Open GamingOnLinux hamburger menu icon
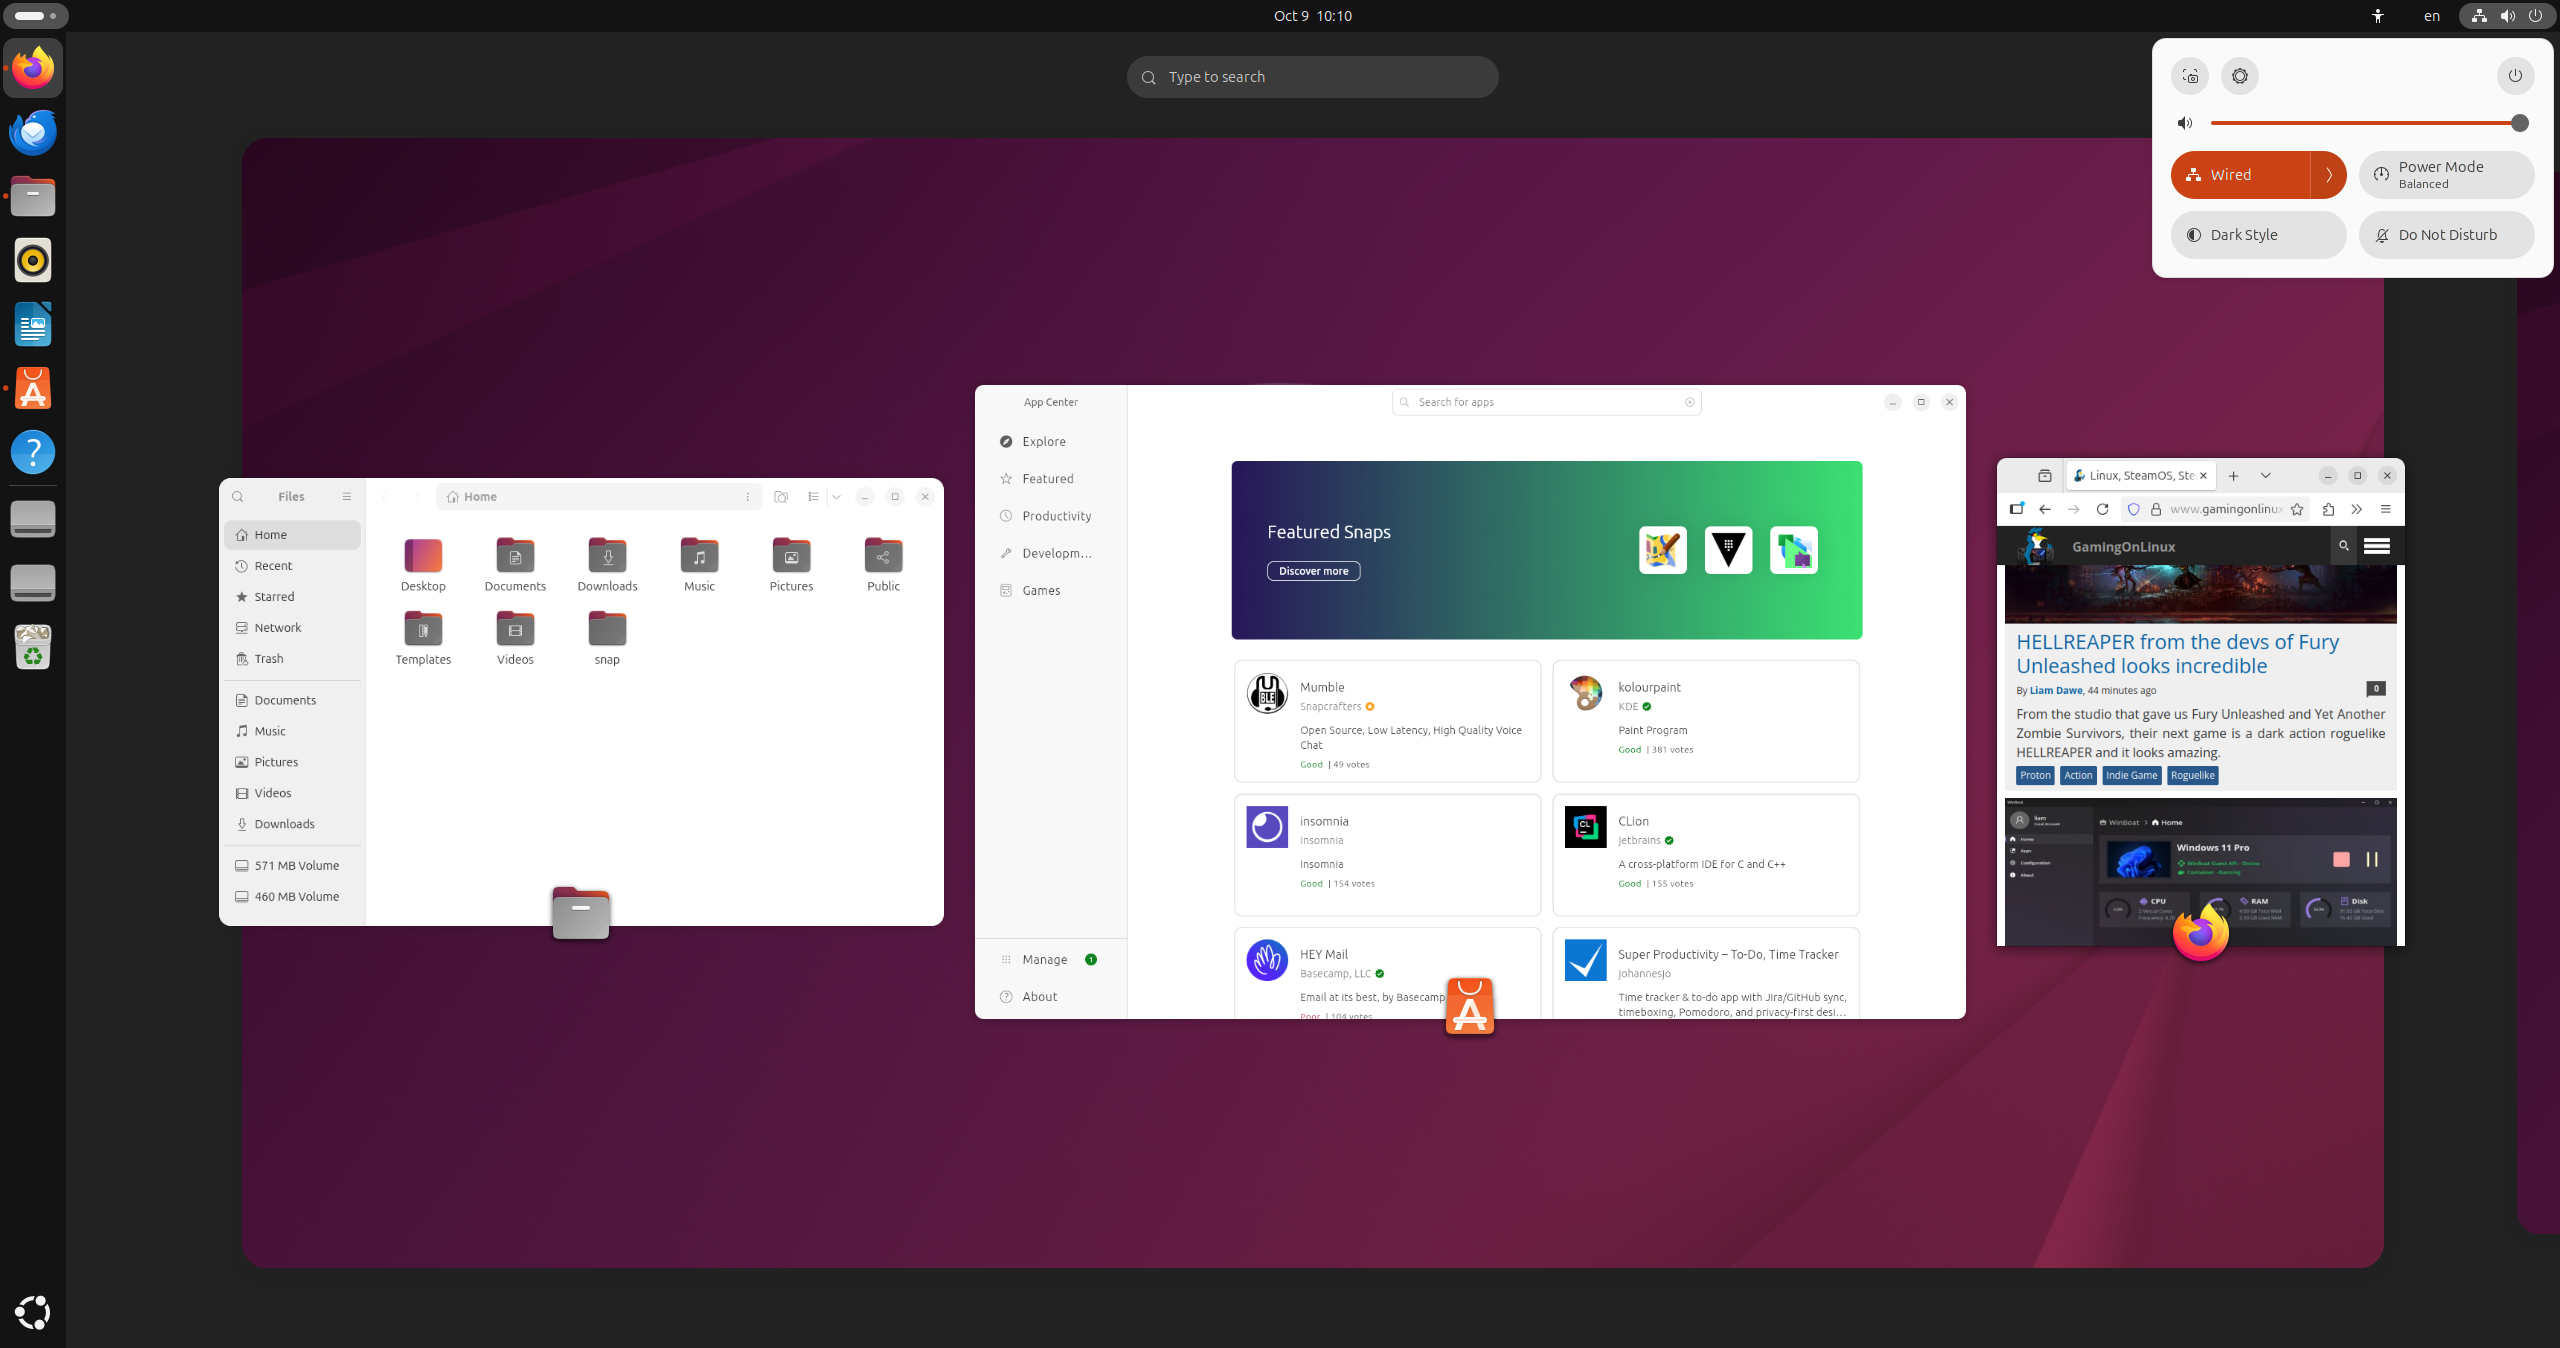The image size is (2560, 1348). [x=2376, y=546]
